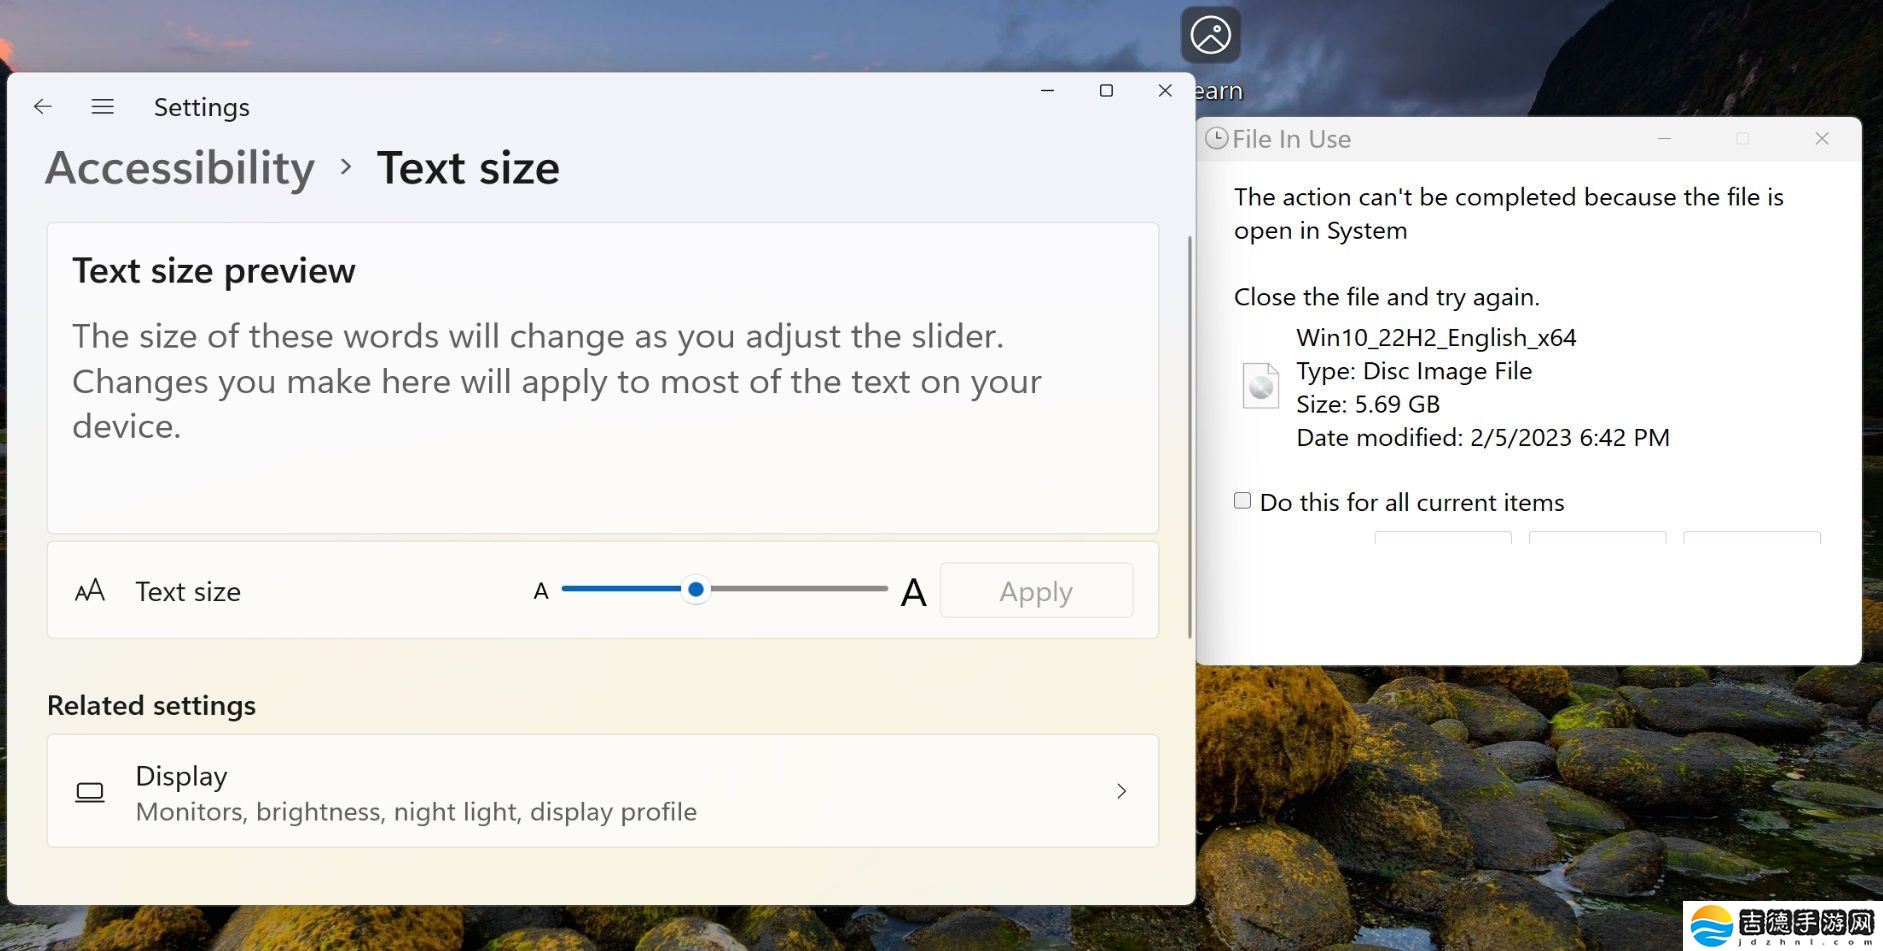Close the File In Use dialog

point(1821,139)
